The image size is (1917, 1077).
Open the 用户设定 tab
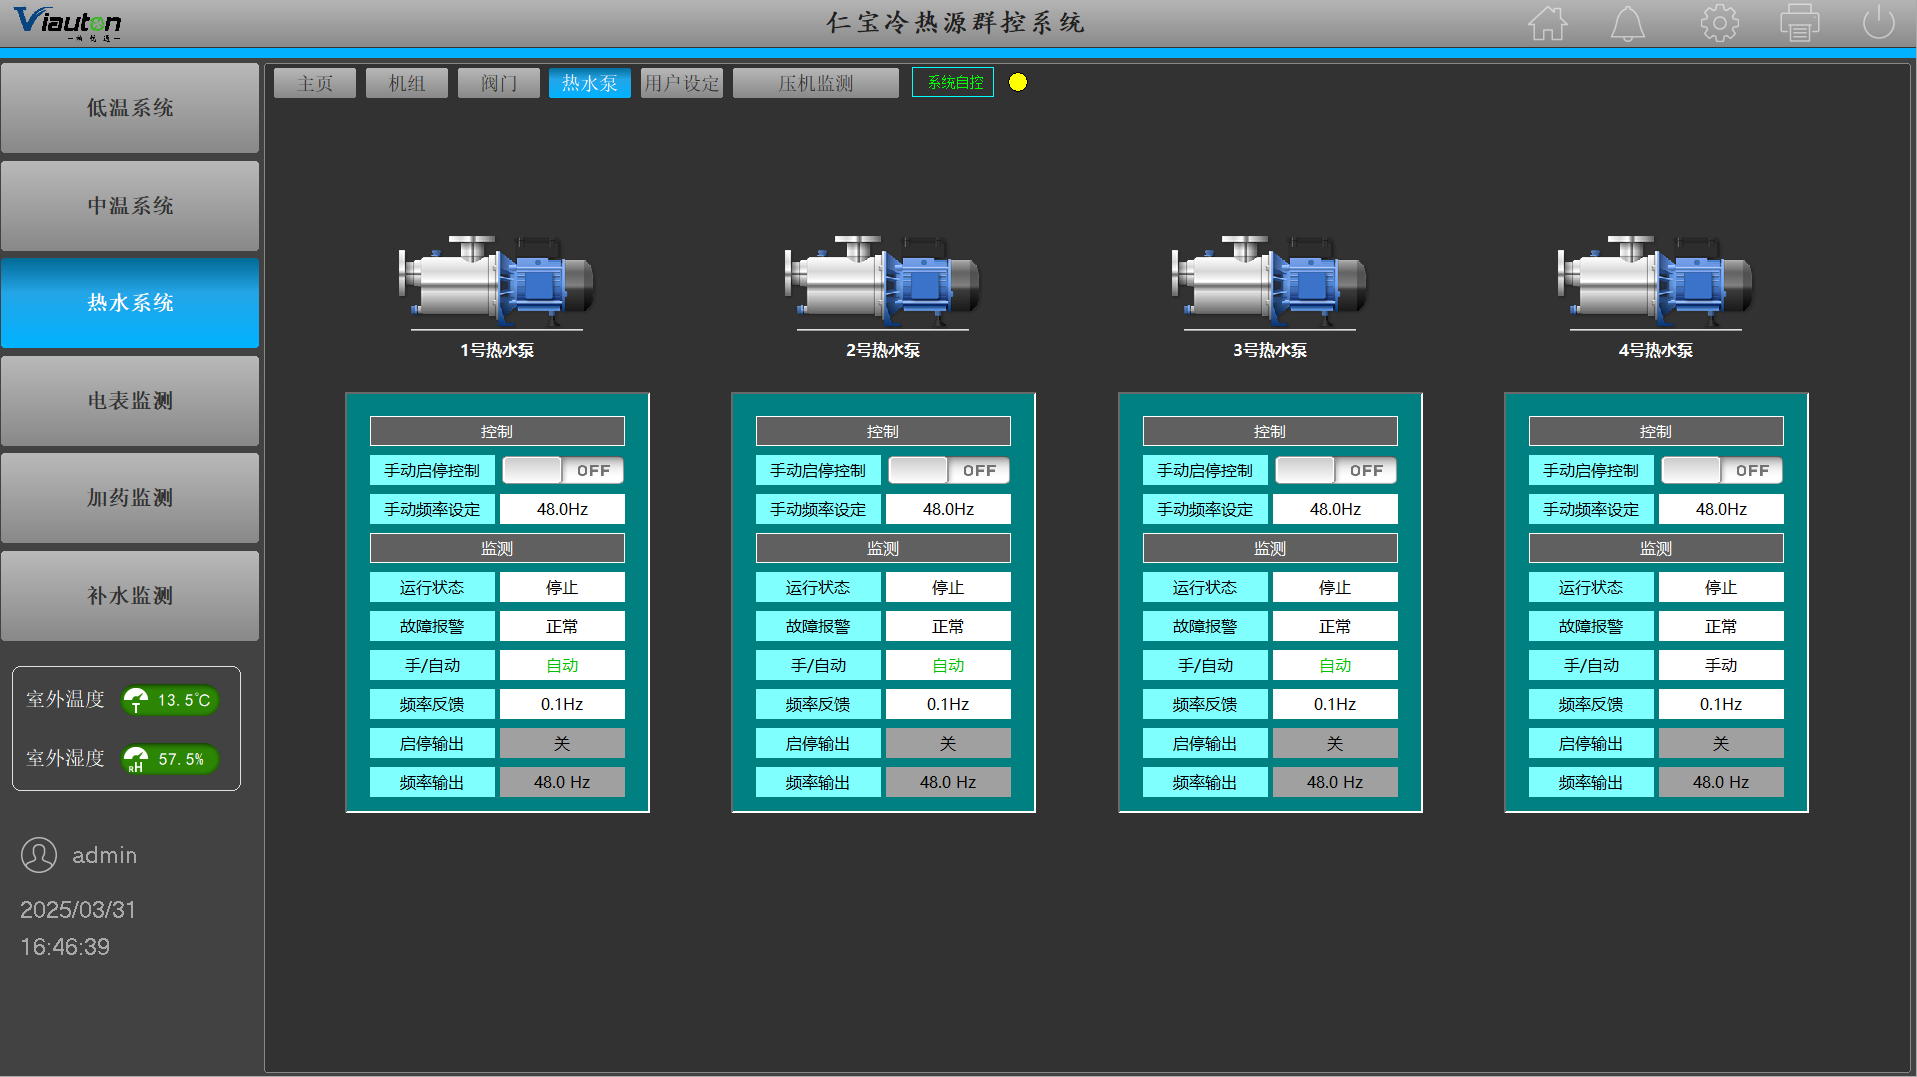click(681, 83)
